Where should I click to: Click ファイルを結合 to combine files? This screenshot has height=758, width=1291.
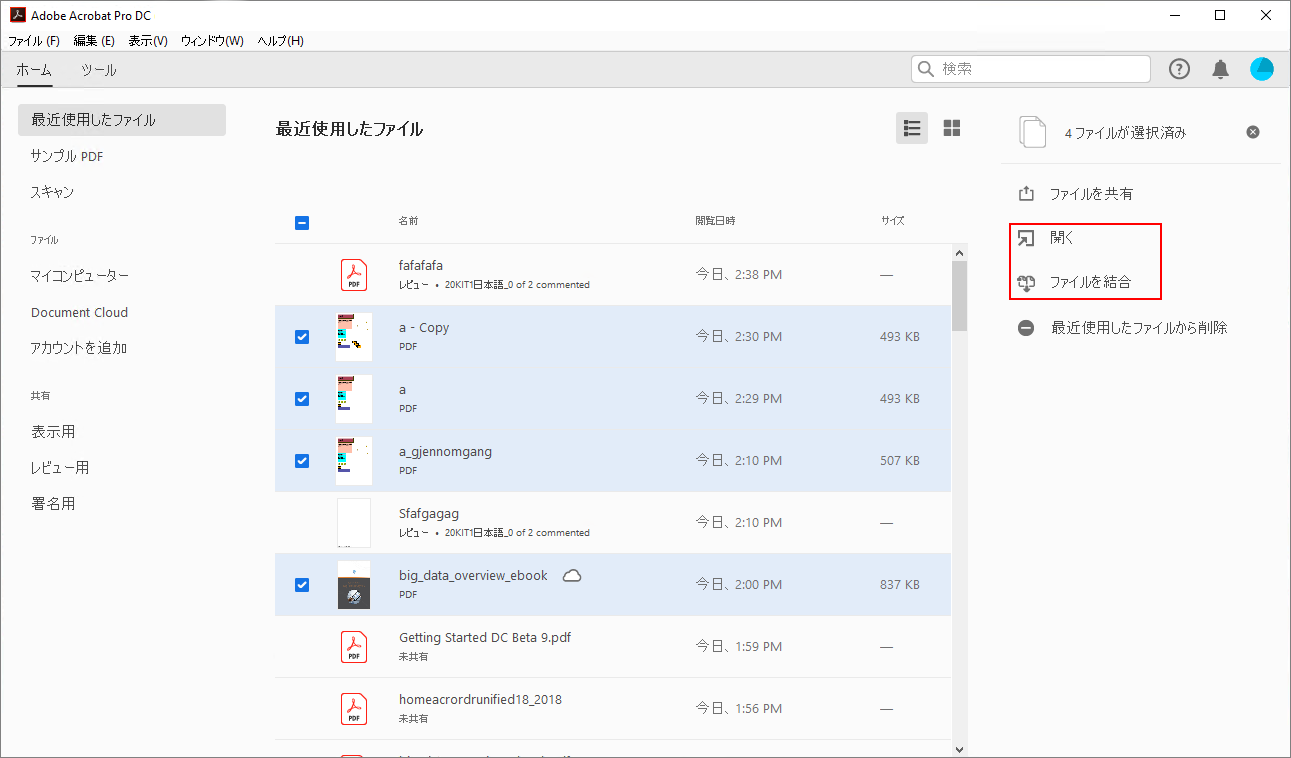1089,283
